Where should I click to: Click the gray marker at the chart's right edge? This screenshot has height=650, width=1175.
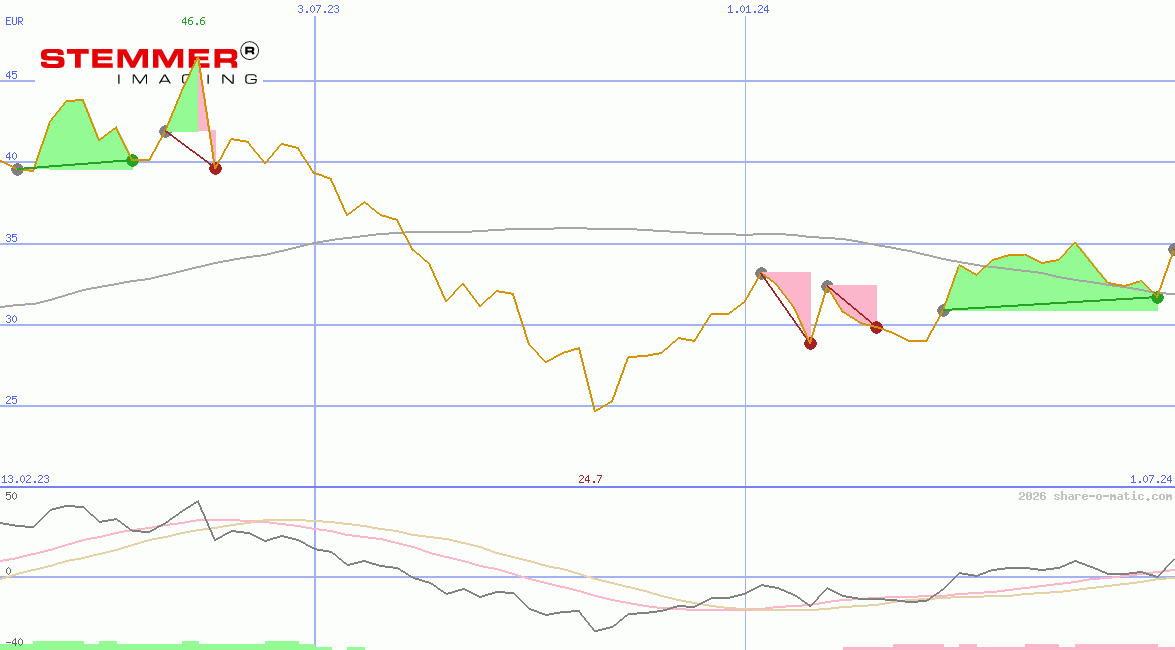coord(1173,249)
